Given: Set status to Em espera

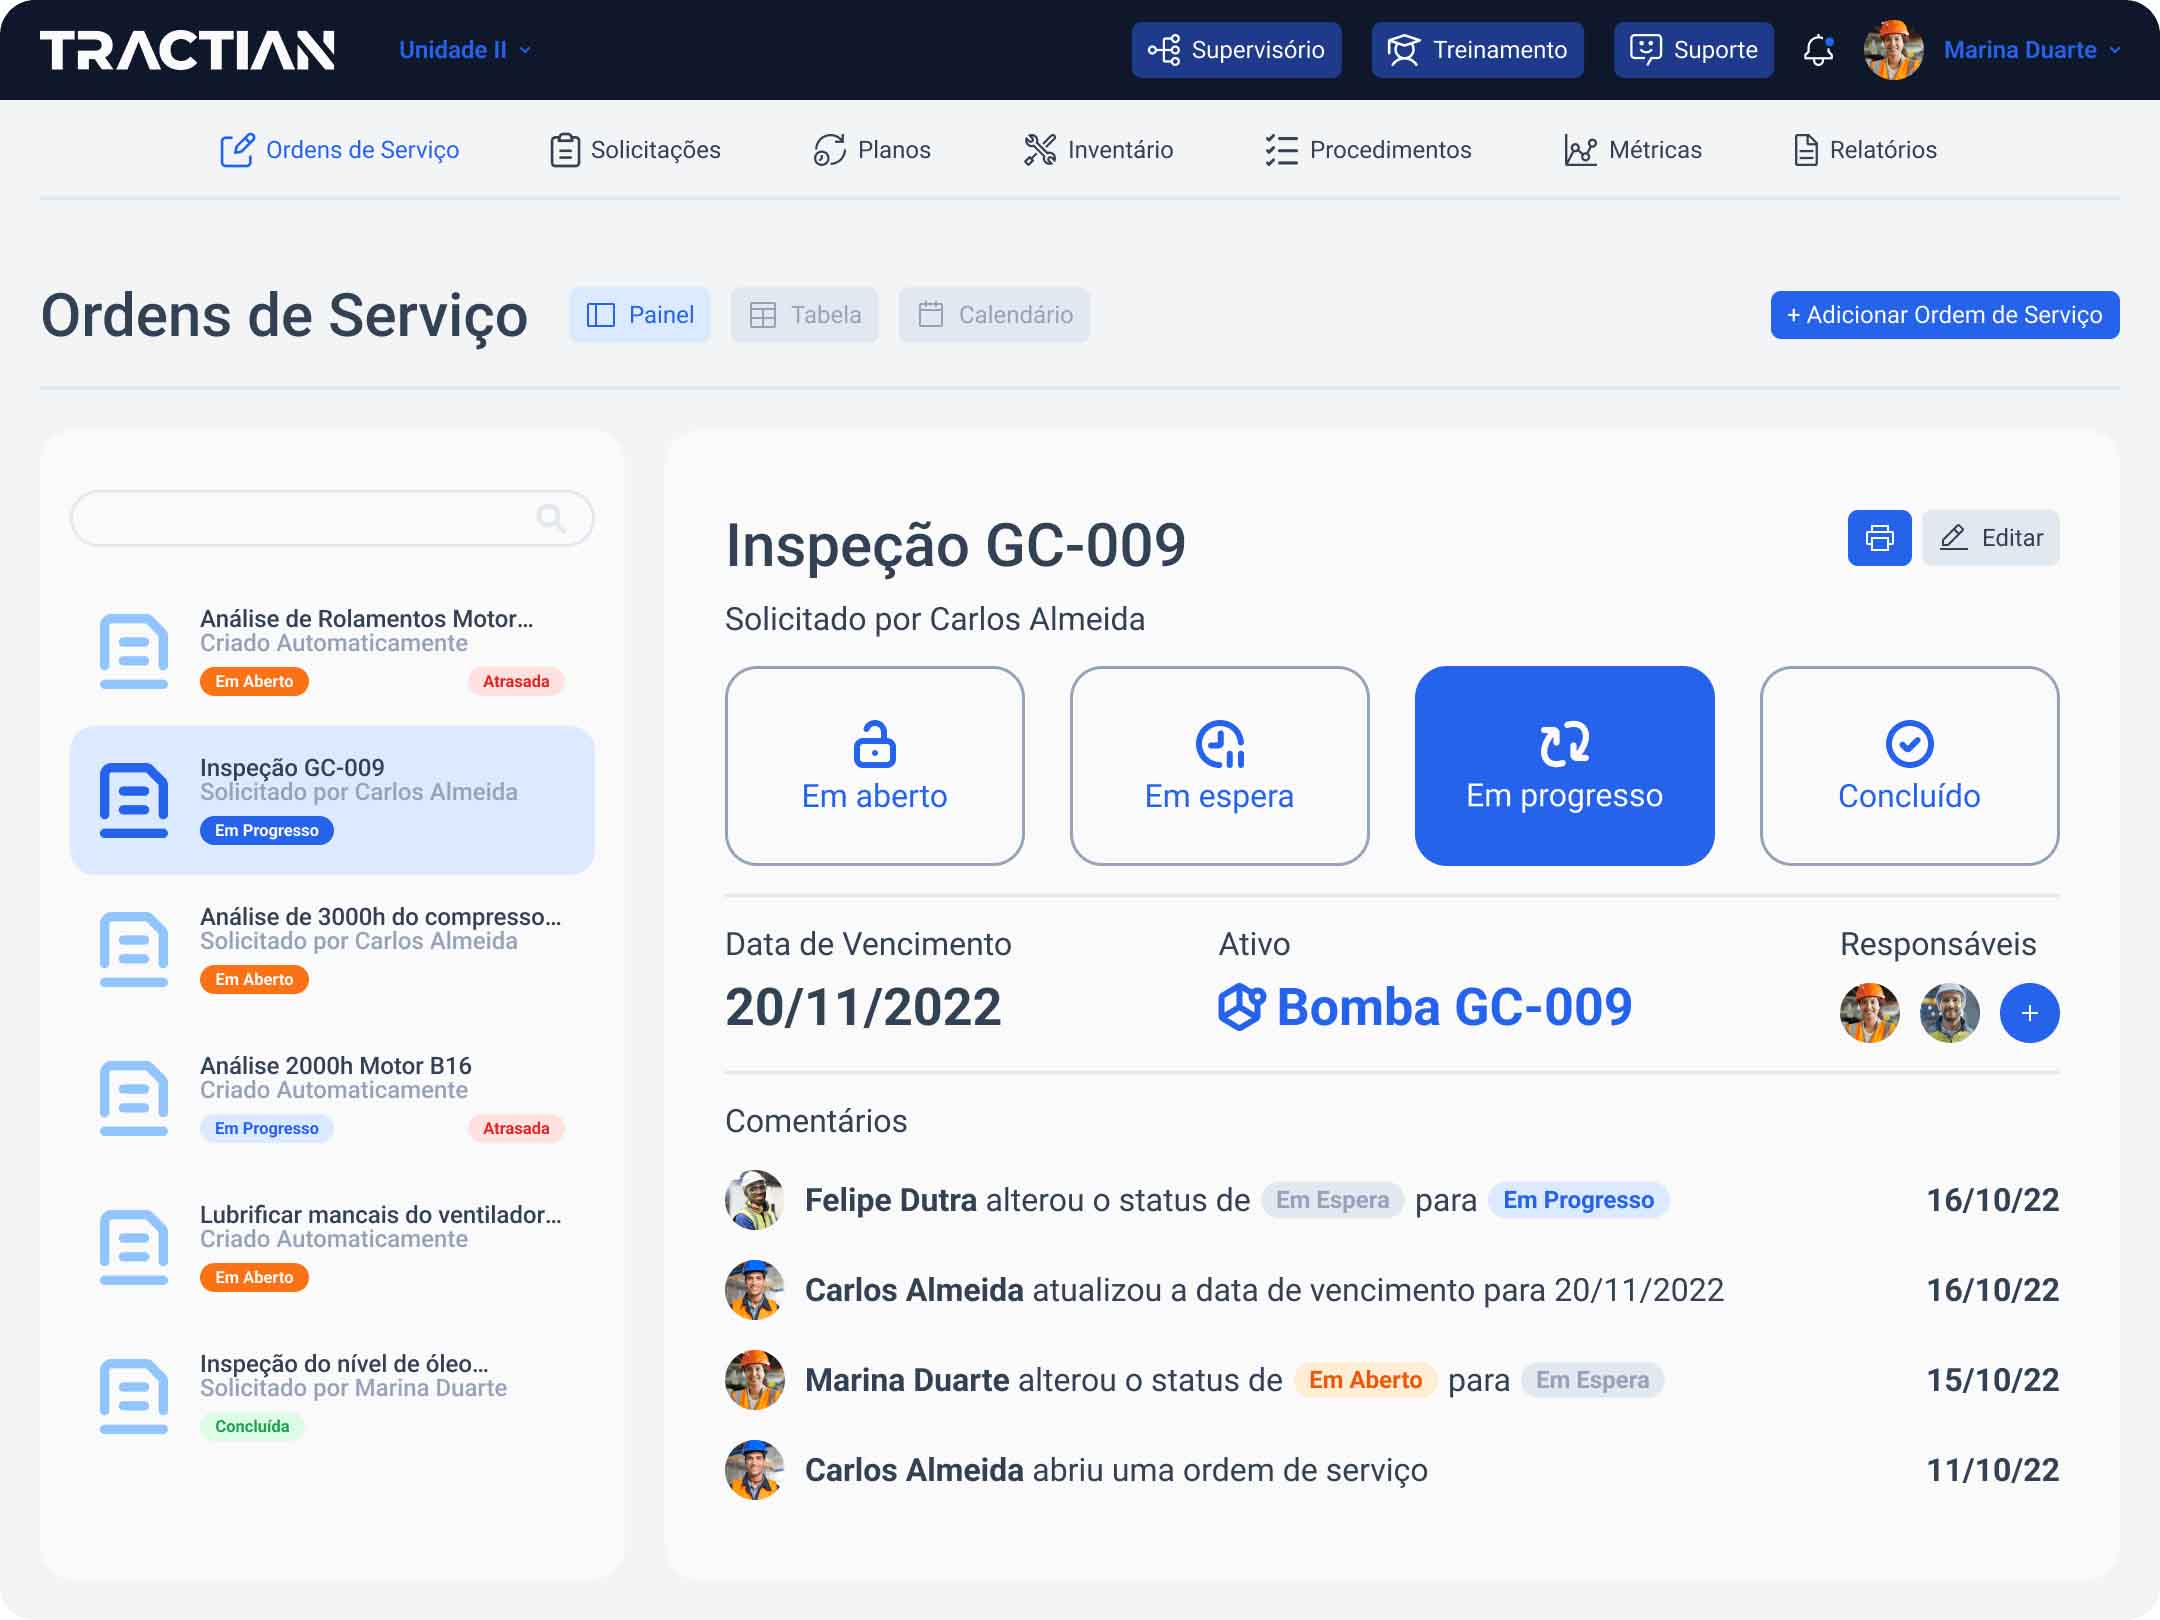Looking at the screenshot, I should tap(1219, 766).
